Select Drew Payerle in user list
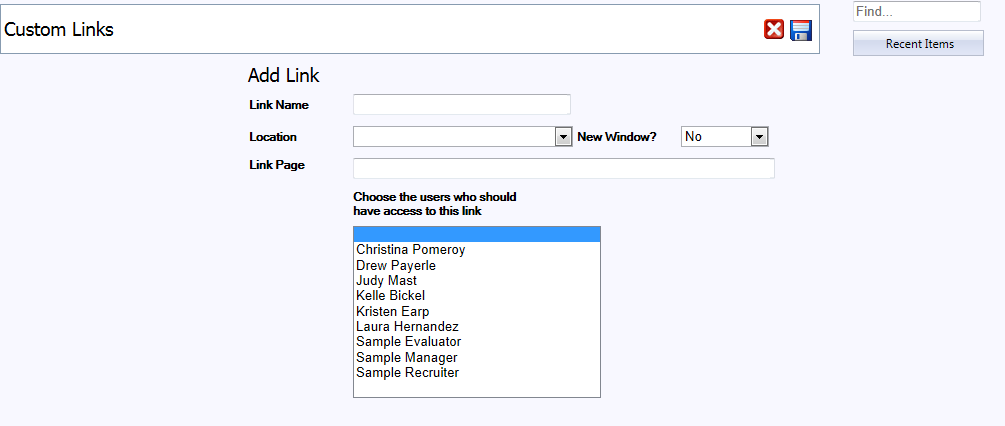1005x426 pixels. 396,266
